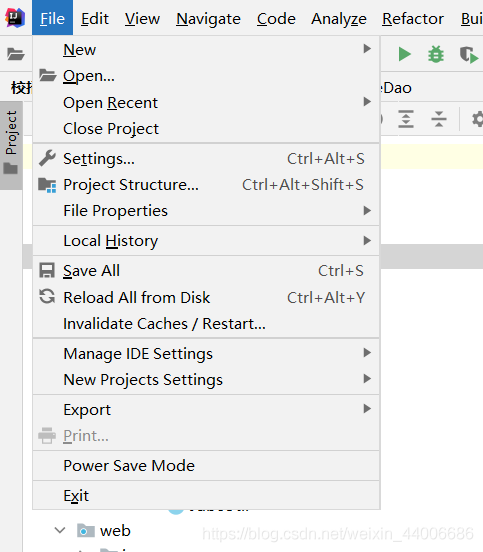Toggle Power Save Mode
Screen dimensions: 483x552
point(206,465)
